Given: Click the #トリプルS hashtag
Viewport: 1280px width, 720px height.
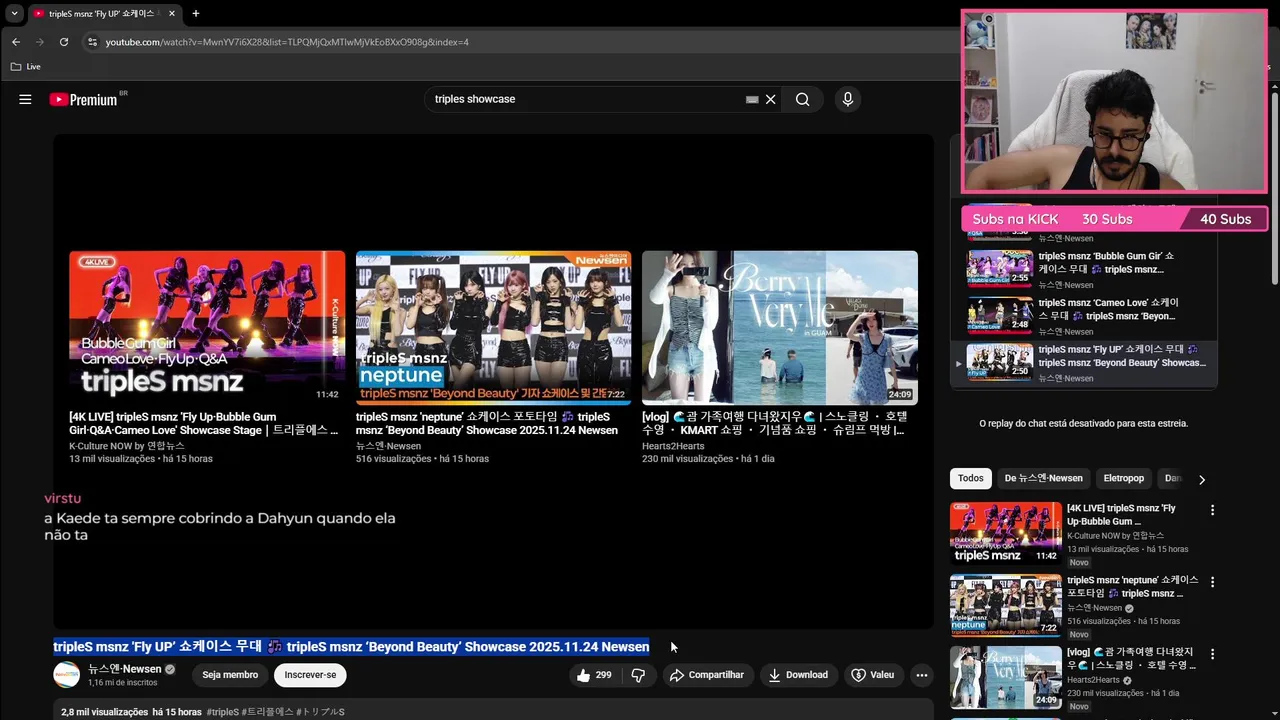Looking at the screenshot, I should pyautogui.click(x=320, y=712).
